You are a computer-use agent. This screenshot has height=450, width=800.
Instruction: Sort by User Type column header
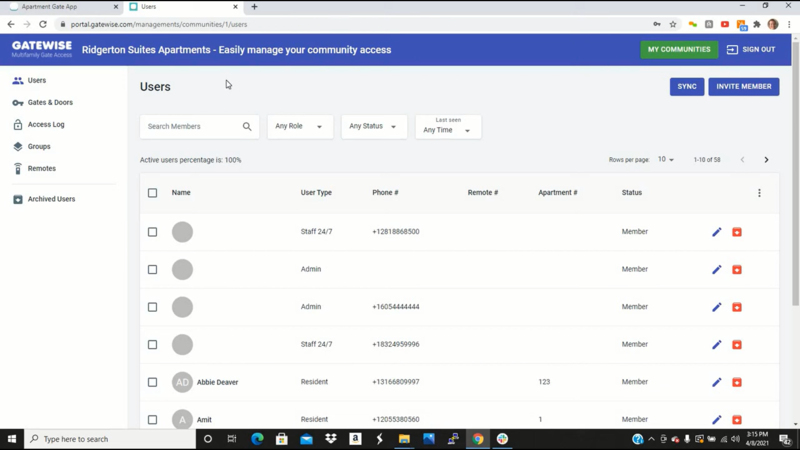pyautogui.click(x=316, y=193)
